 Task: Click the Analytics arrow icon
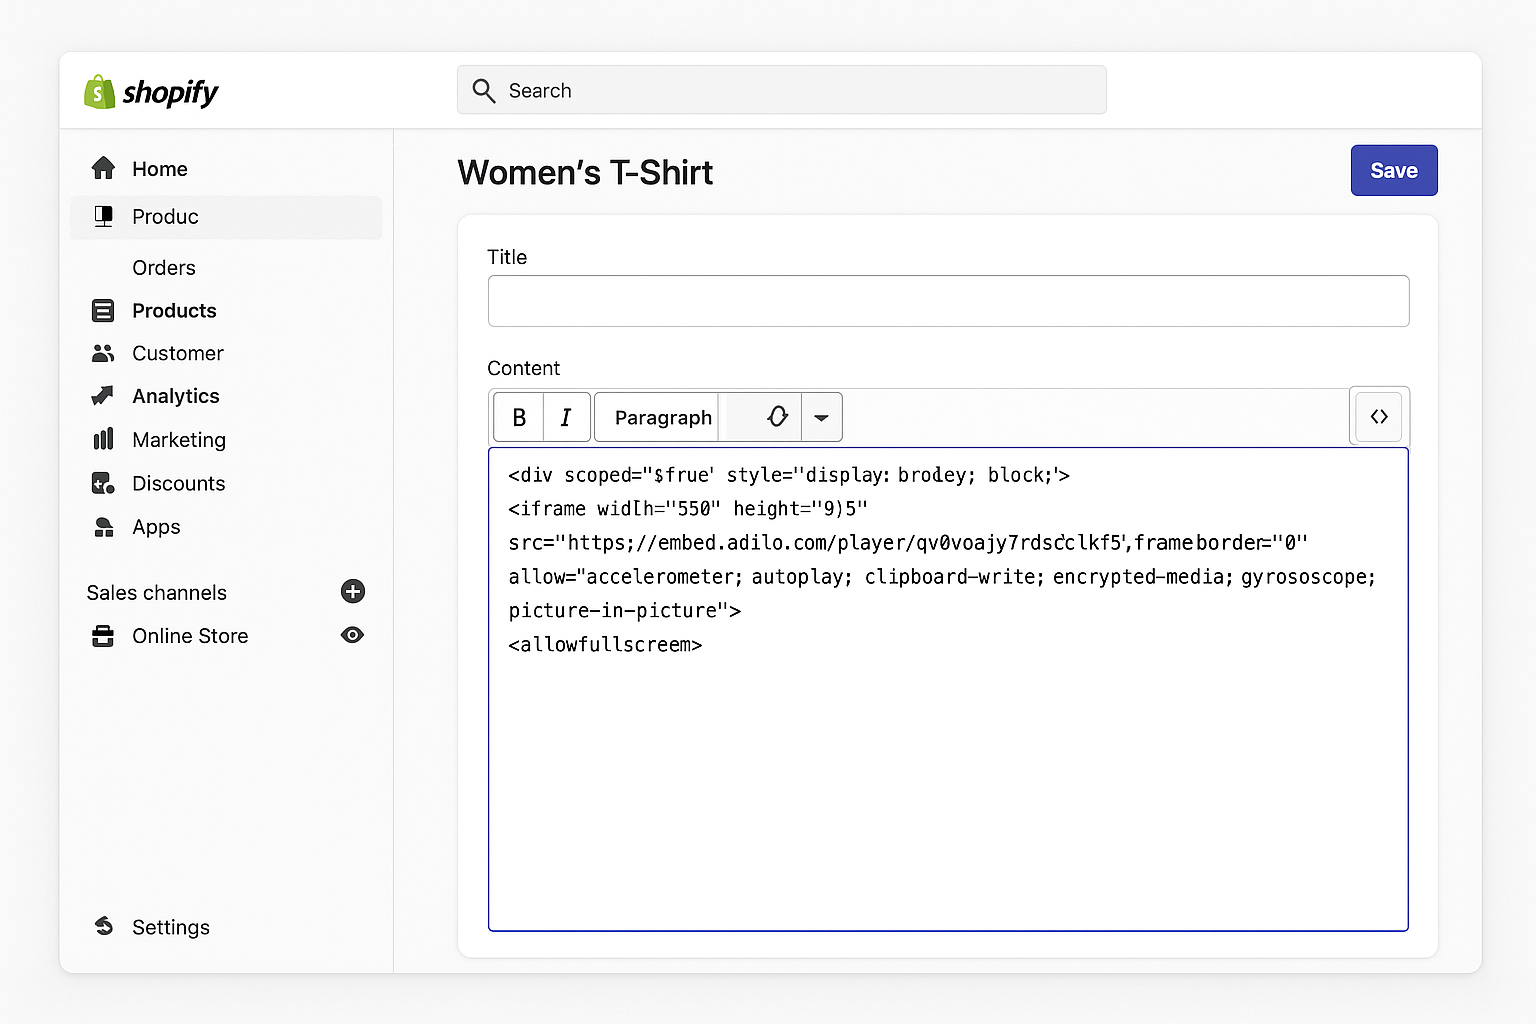click(103, 396)
